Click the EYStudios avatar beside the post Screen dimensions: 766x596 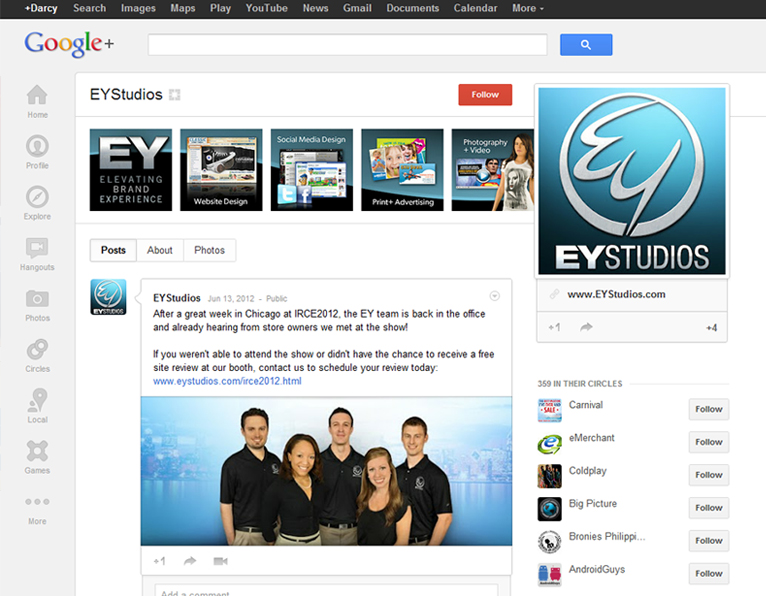click(108, 297)
